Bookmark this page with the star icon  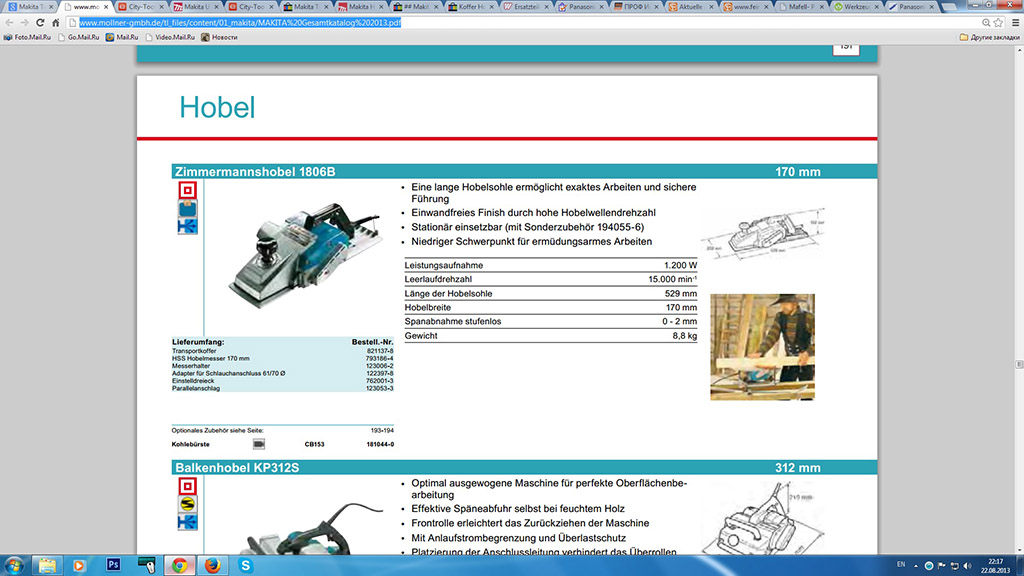tap(998, 22)
